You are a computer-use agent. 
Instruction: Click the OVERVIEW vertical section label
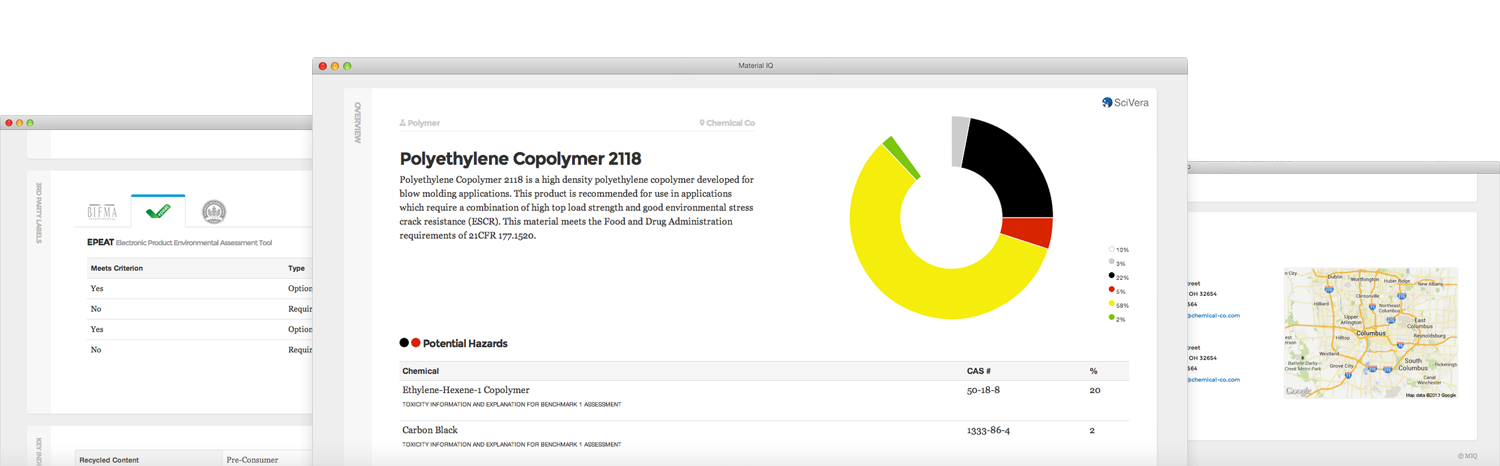(357, 122)
